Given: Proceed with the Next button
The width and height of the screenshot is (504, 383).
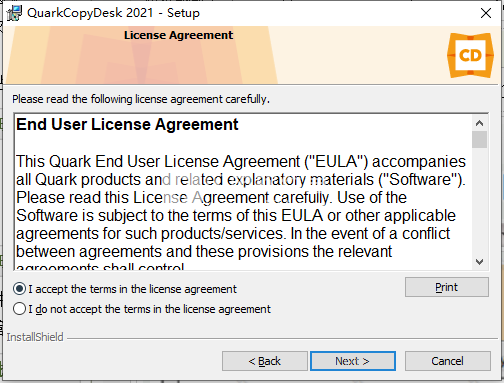Looking at the screenshot, I should pyautogui.click(x=353, y=361).
